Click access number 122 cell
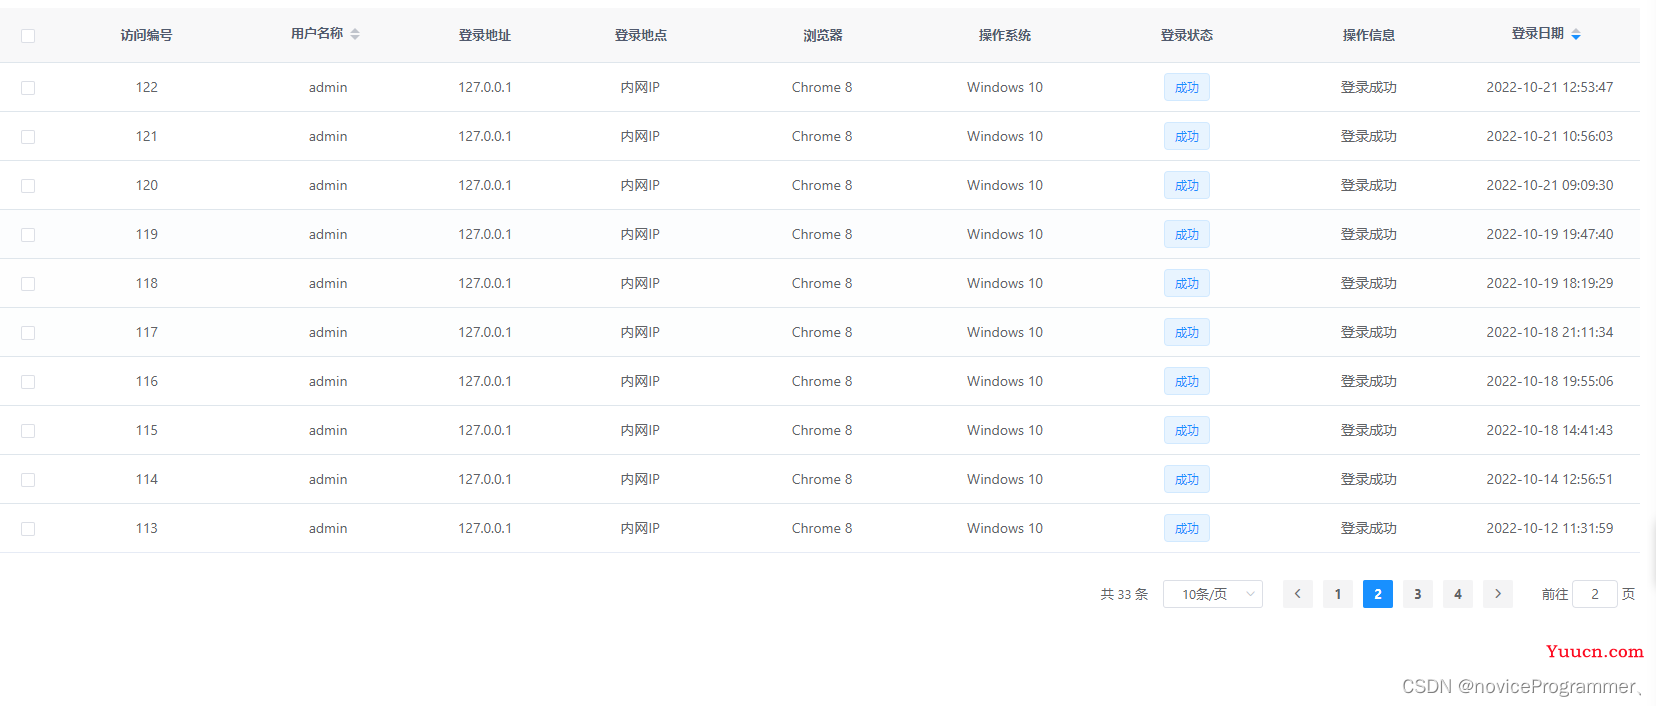1656x706 pixels. pos(147,87)
